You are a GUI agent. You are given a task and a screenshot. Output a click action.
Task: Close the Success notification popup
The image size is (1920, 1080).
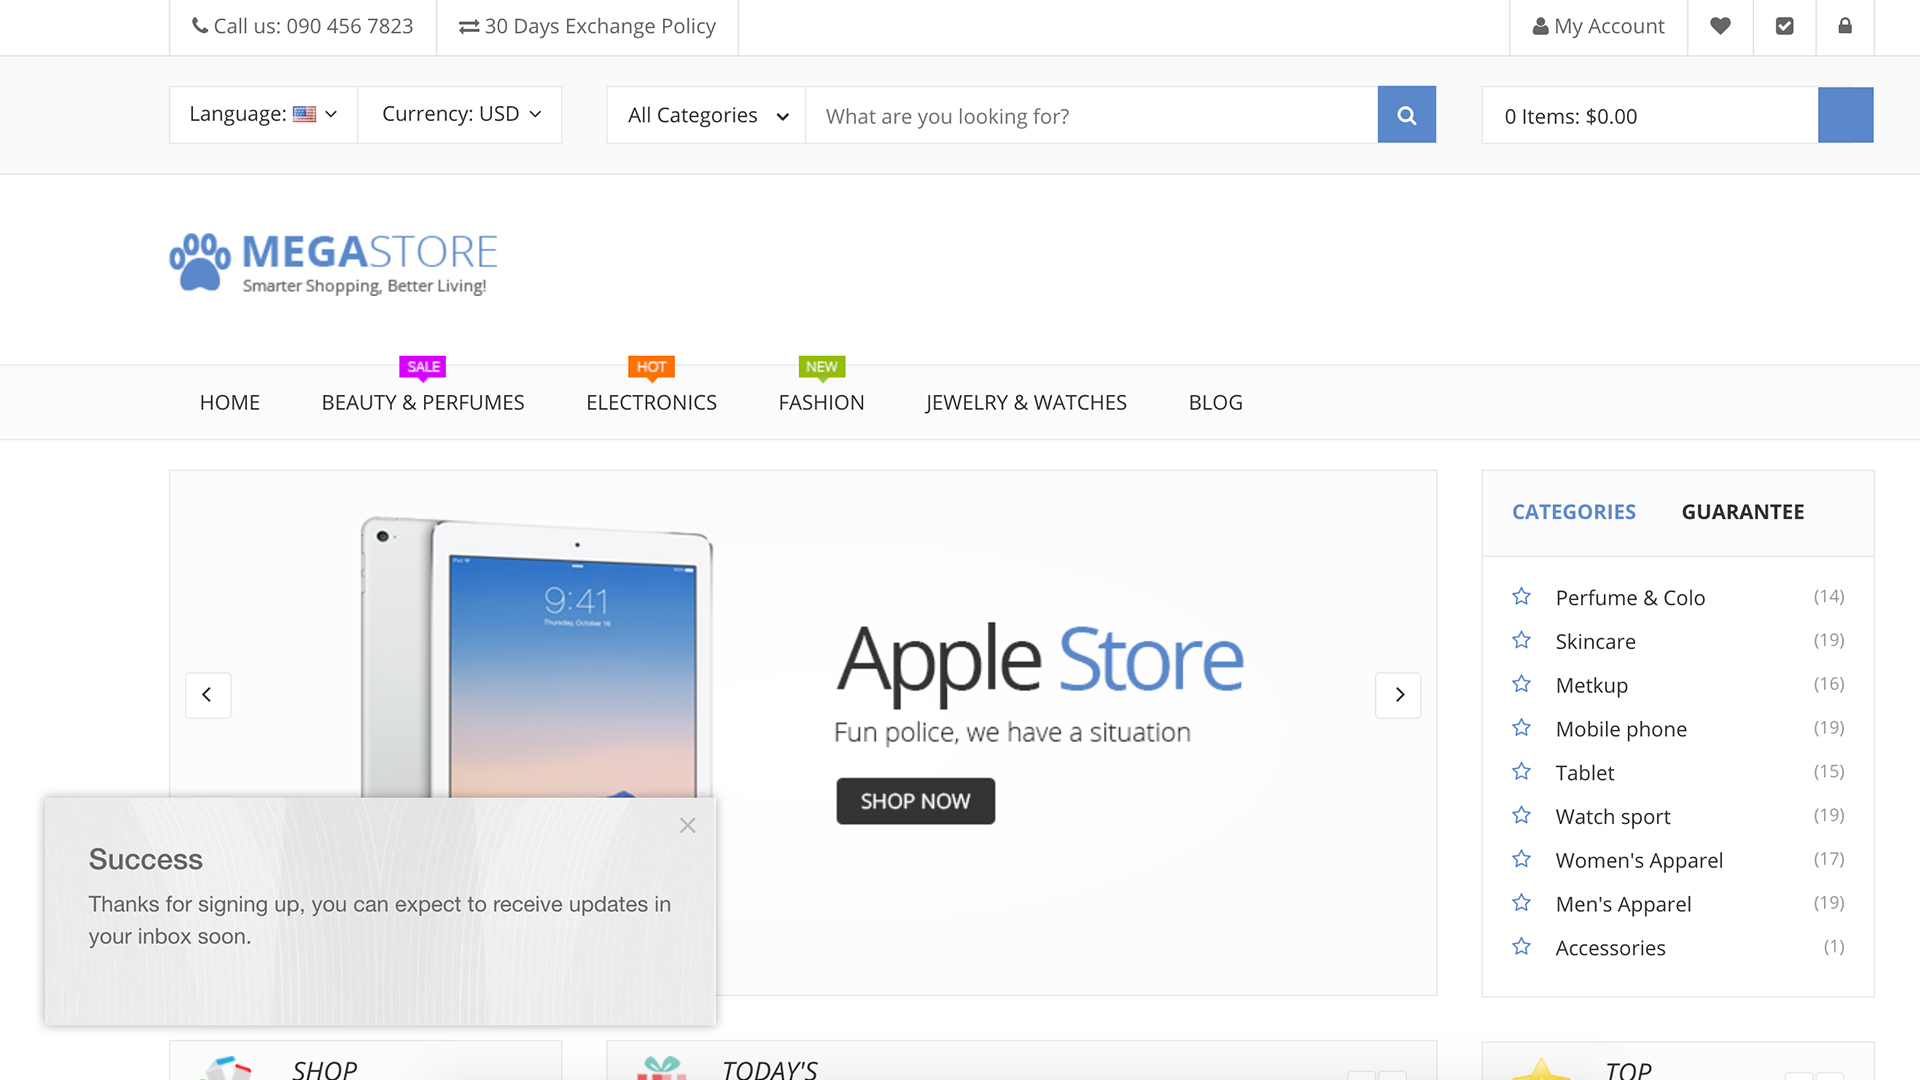(x=687, y=825)
